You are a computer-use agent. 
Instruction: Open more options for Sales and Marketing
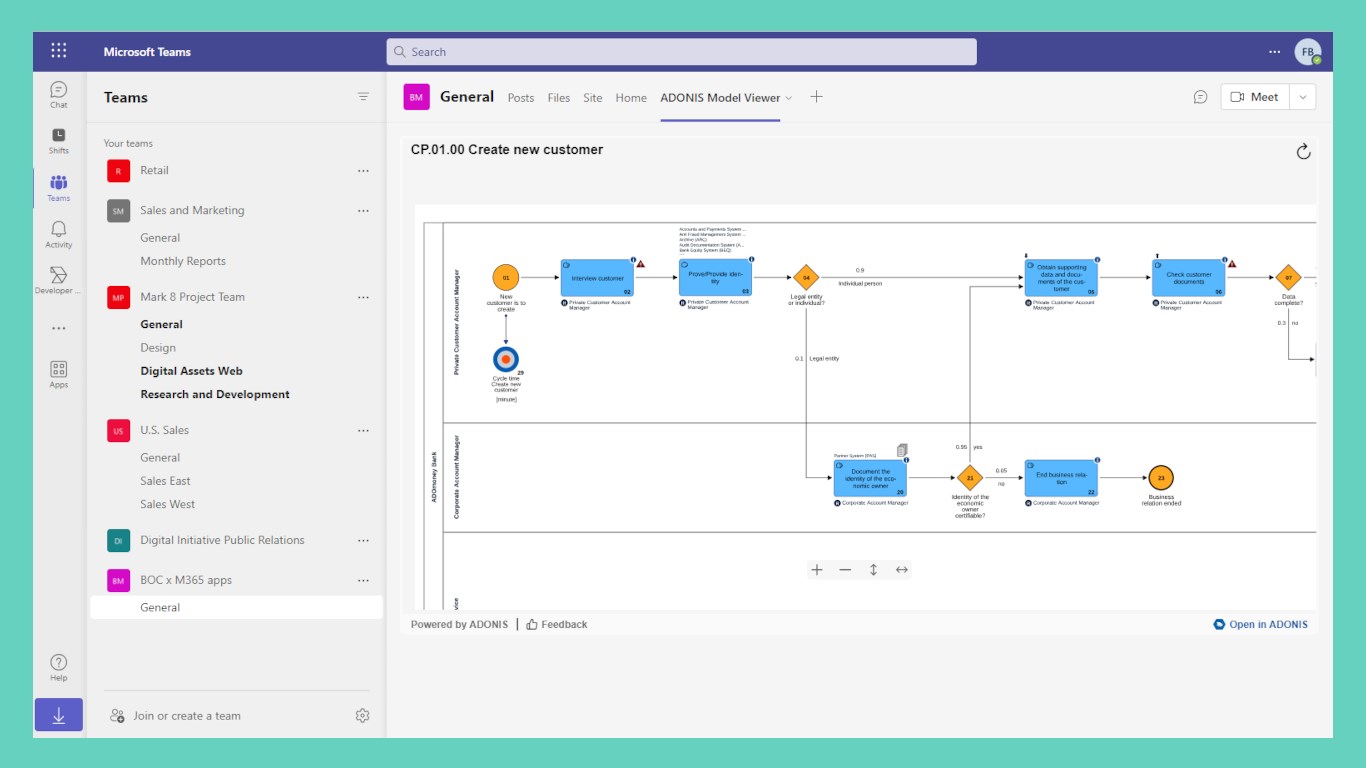coord(363,211)
